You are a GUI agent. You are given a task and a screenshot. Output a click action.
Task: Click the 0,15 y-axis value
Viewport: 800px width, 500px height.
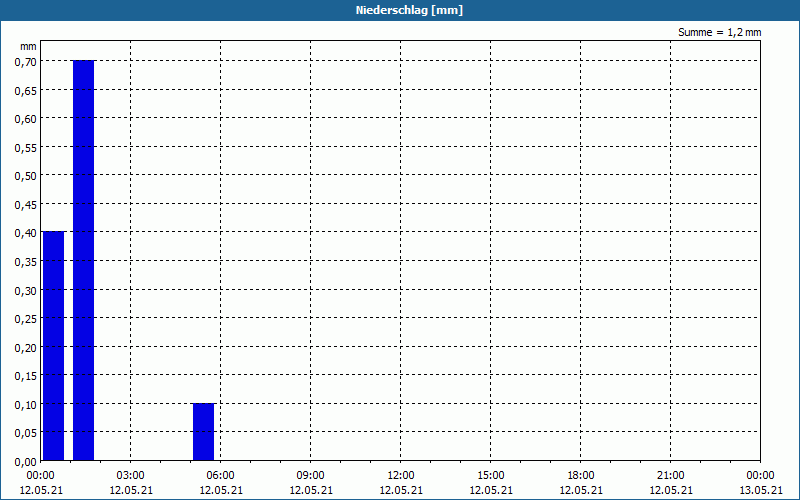point(26,377)
